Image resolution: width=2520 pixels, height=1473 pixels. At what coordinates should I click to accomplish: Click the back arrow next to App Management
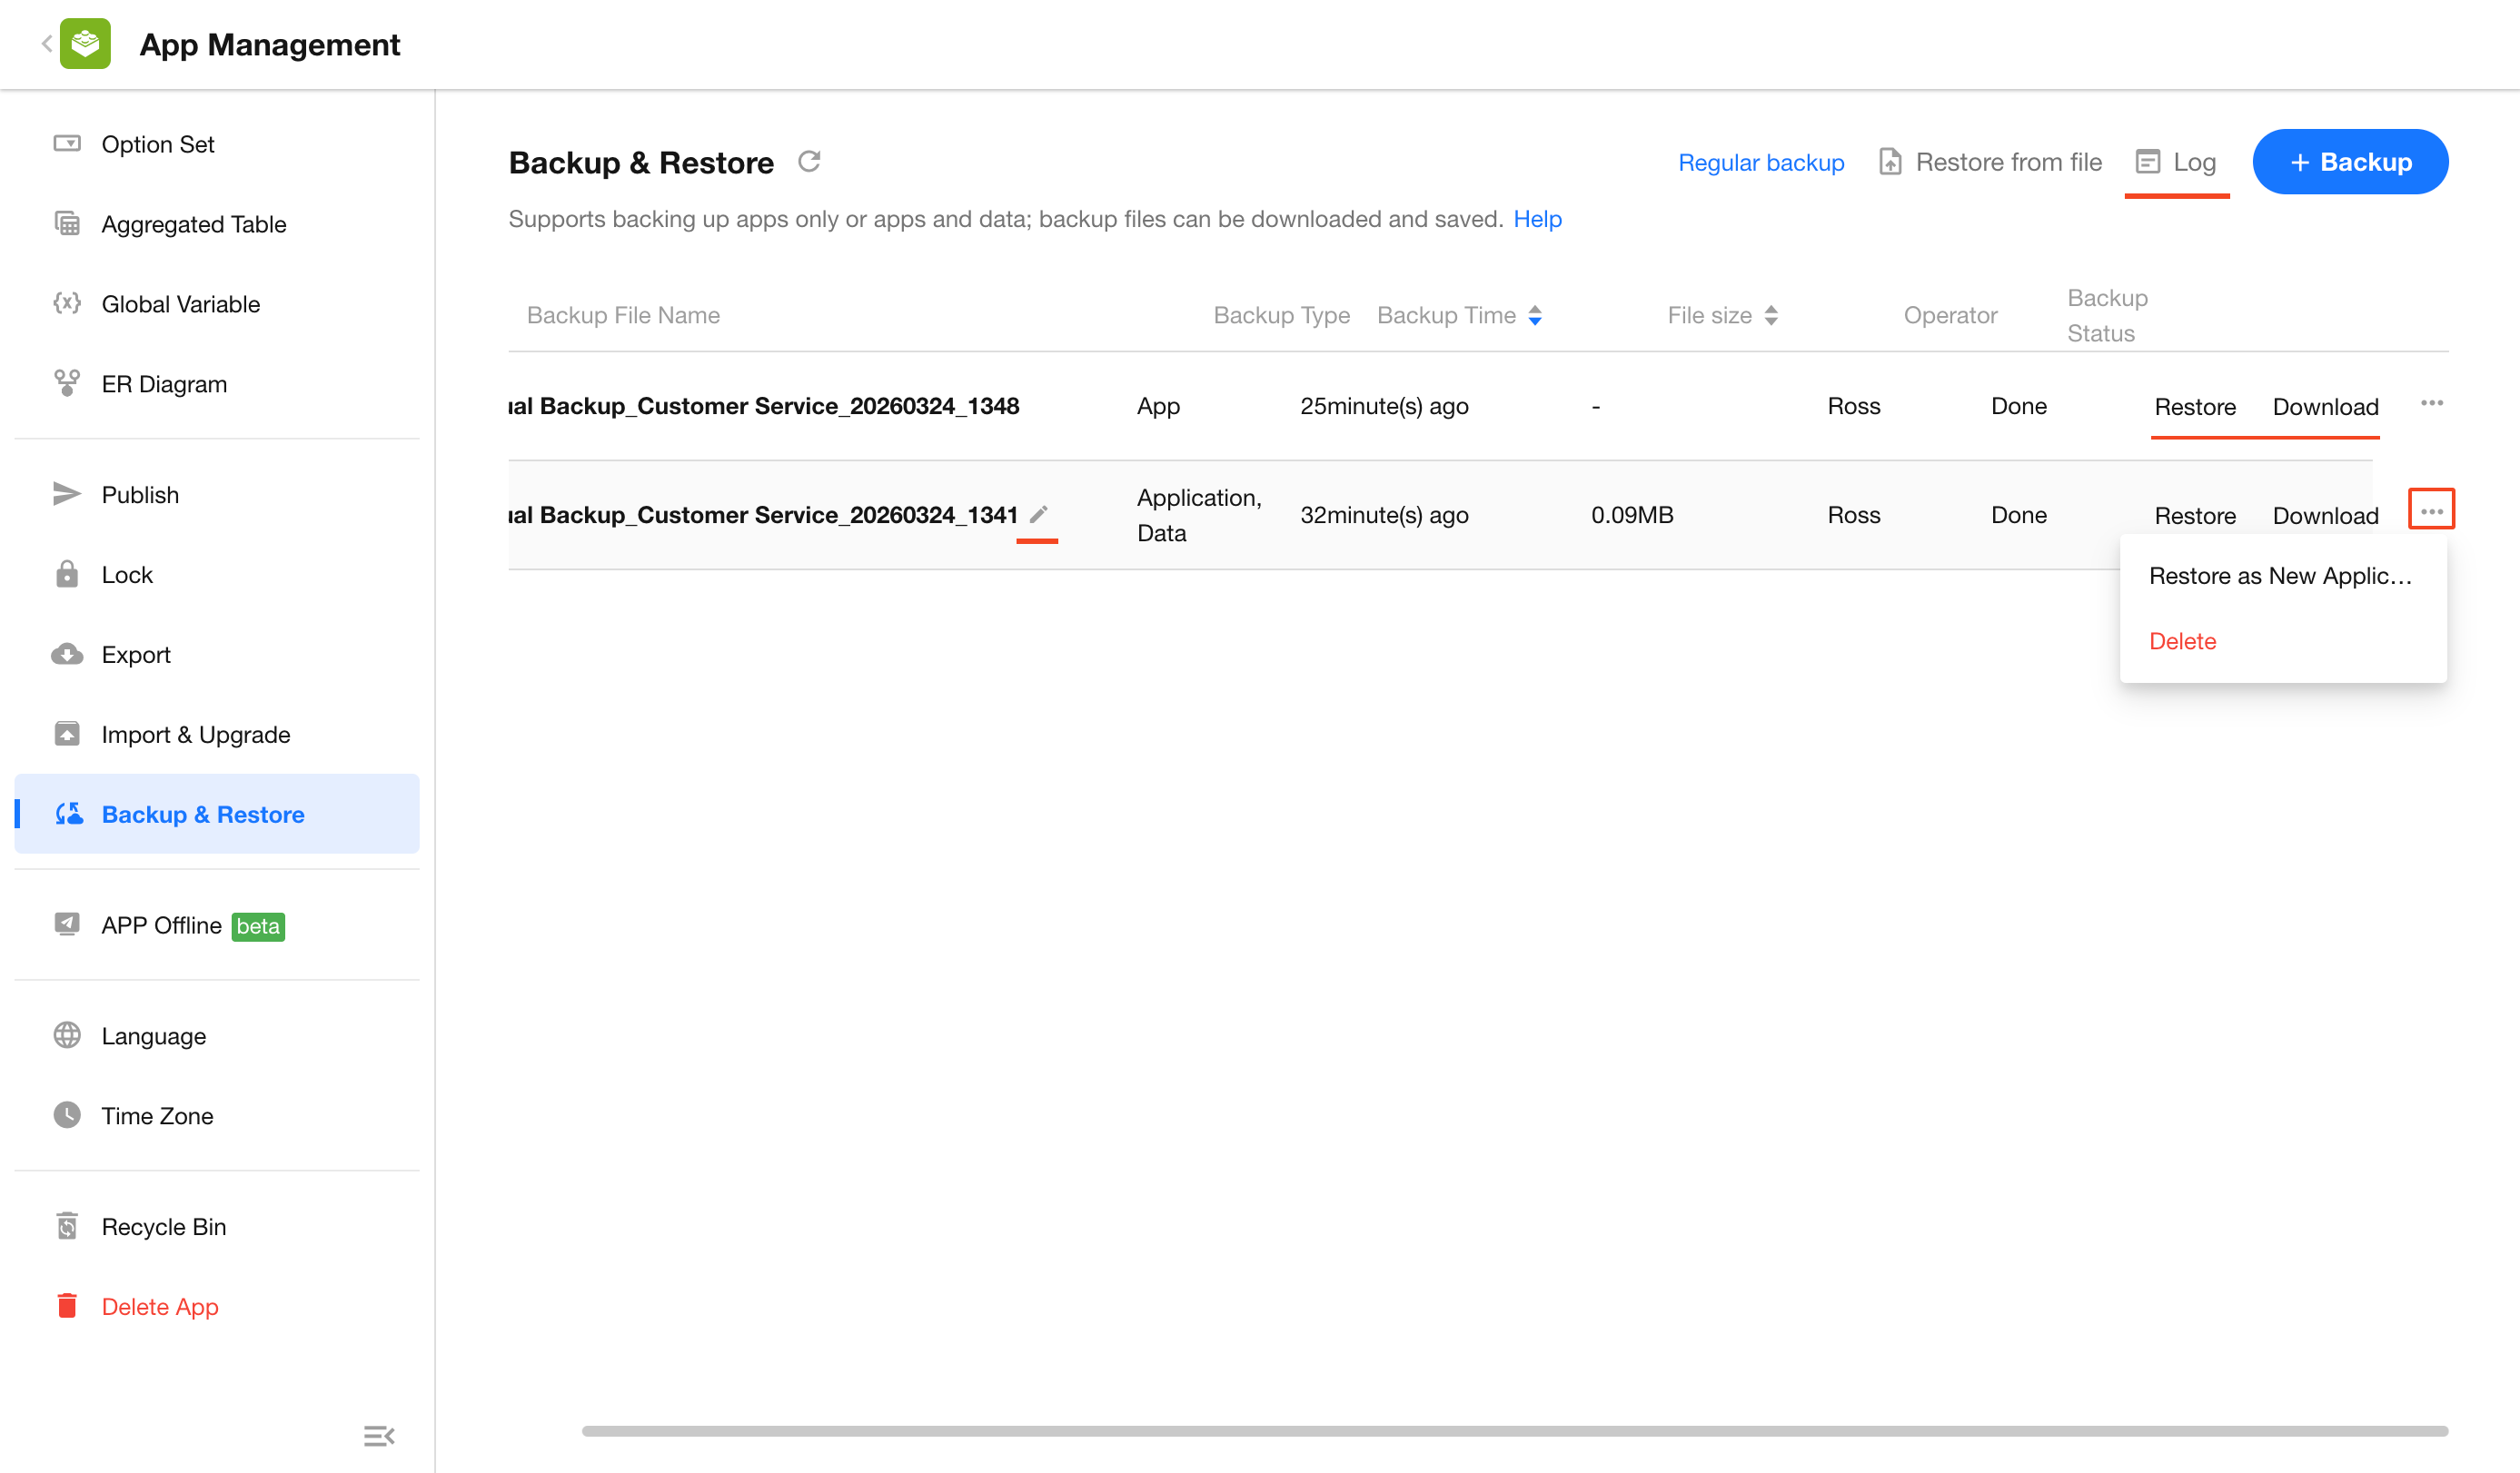point(46,43)
